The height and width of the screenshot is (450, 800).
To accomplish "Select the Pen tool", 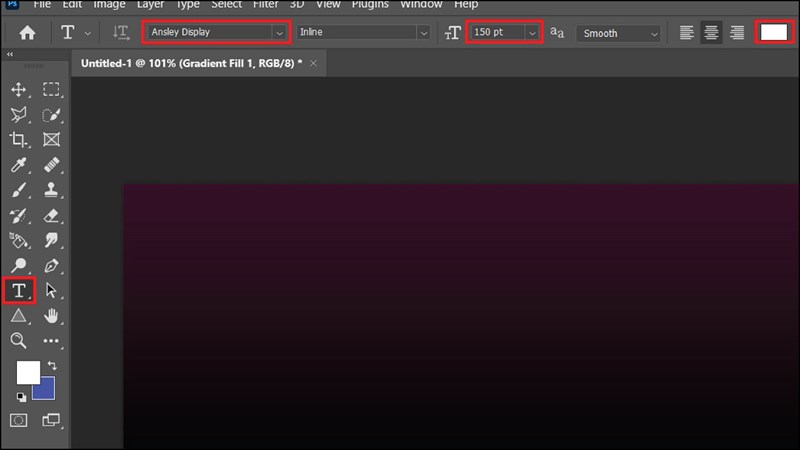I will point(51,265).
